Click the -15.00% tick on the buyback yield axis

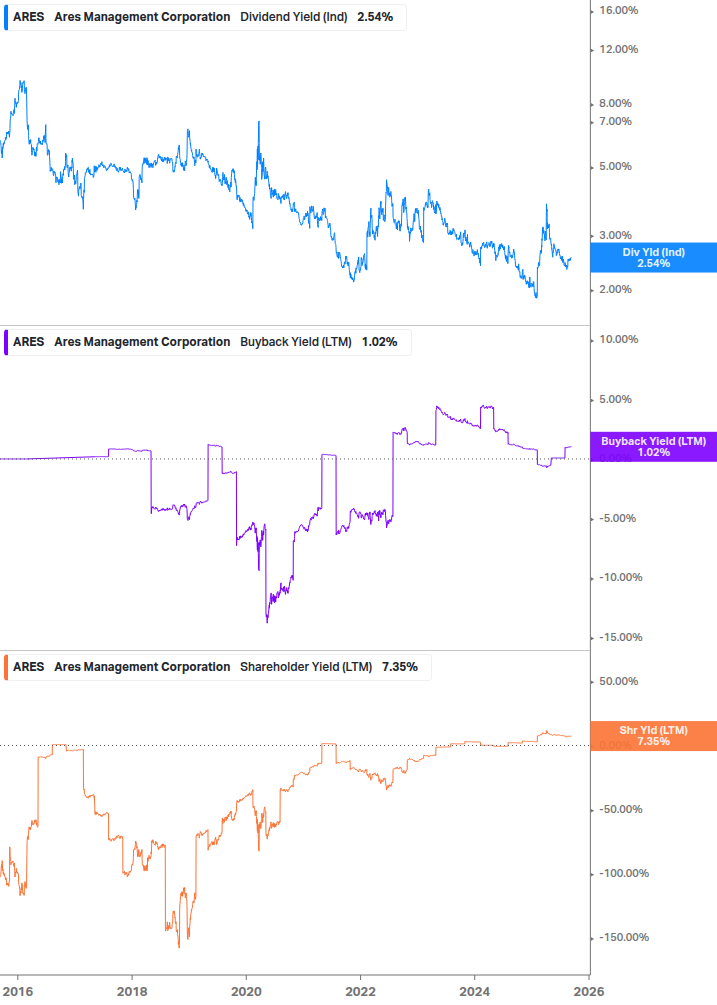(621, 637)
